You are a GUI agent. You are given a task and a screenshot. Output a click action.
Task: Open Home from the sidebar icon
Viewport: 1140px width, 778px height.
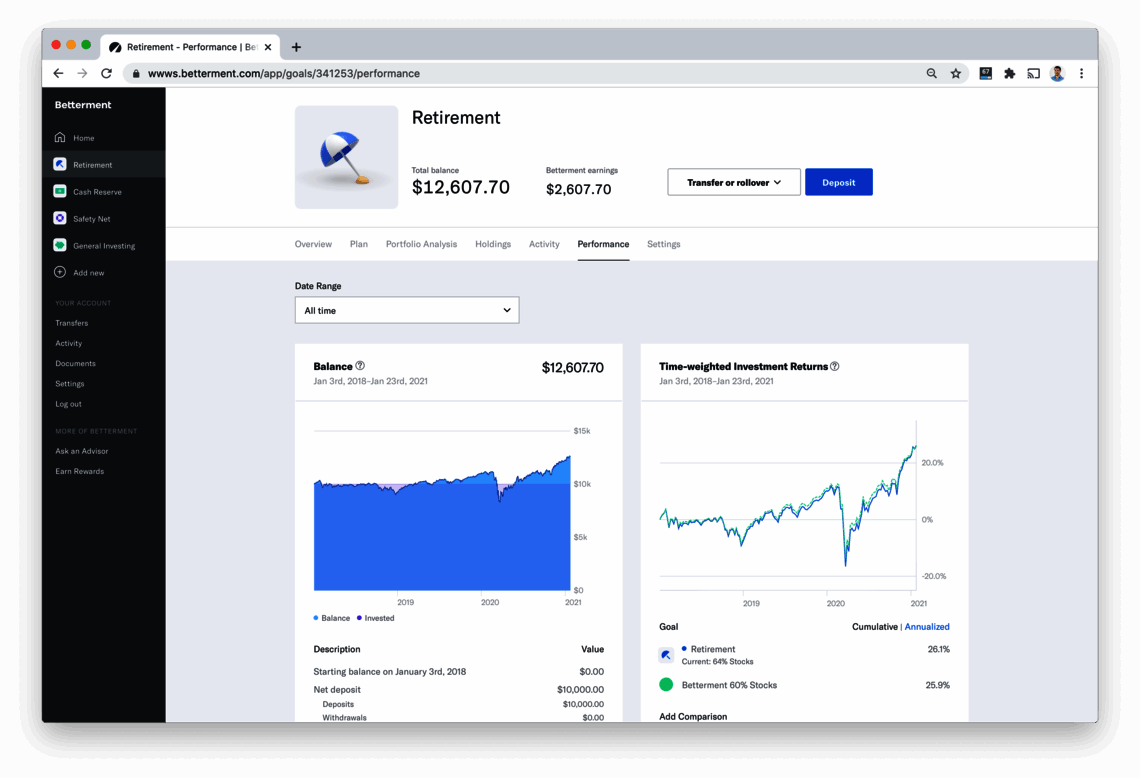click(60, 137)
